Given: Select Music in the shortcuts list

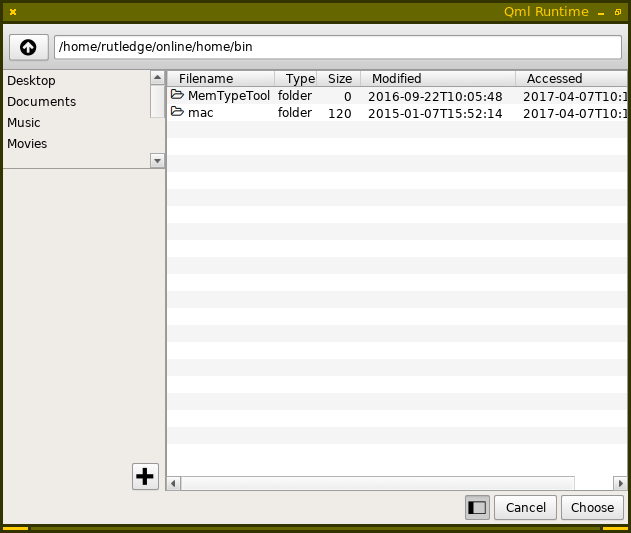Looking at the screenshot, I should (x=24, y=122).
